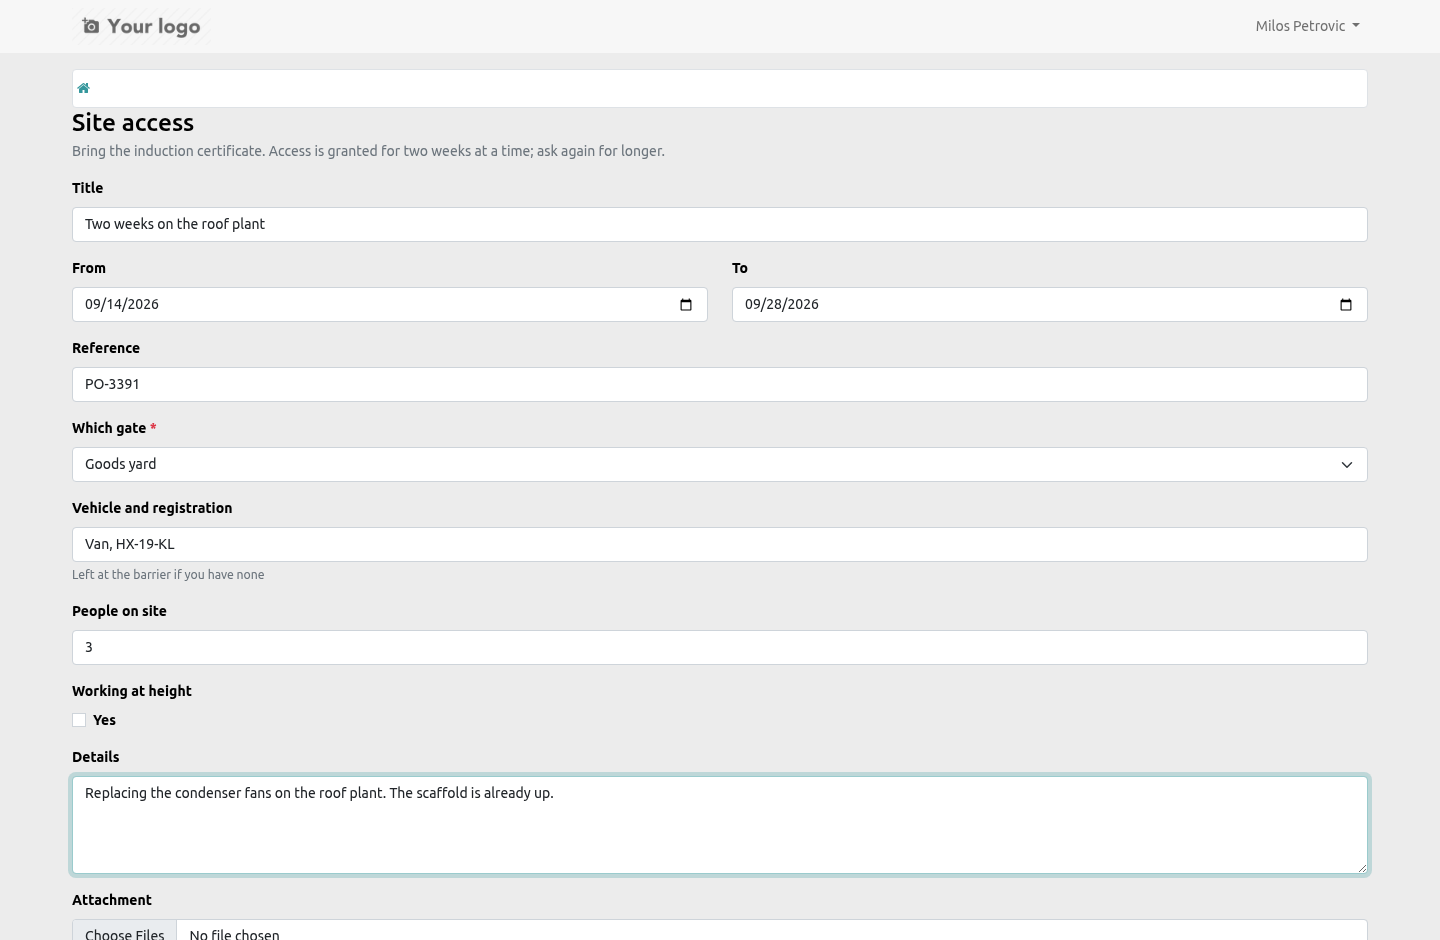This screenshot has height=940, width=1440.
Task: Click the From label
Action: pos(89,268)
